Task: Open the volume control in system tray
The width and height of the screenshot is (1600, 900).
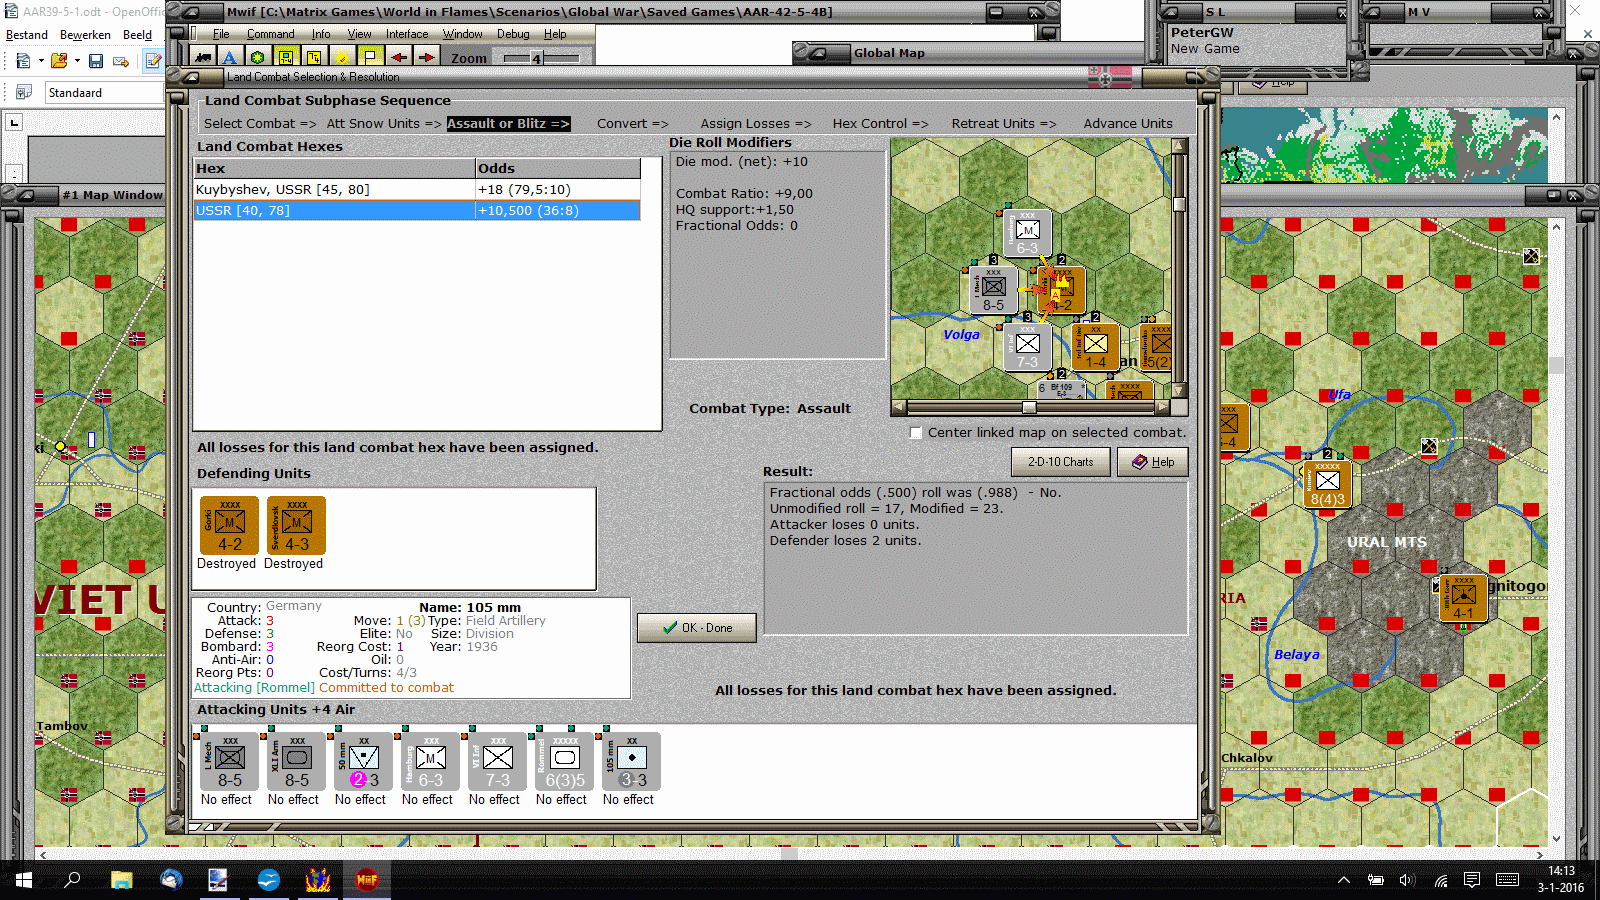Action: pos(1407,880)
